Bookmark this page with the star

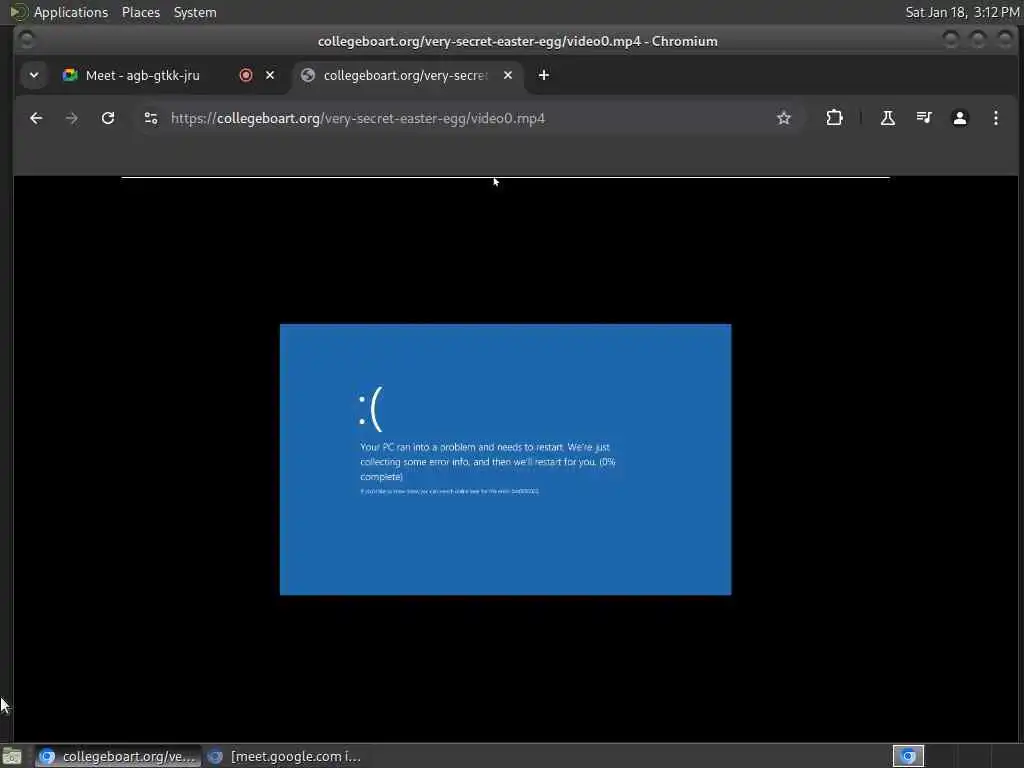784,118
